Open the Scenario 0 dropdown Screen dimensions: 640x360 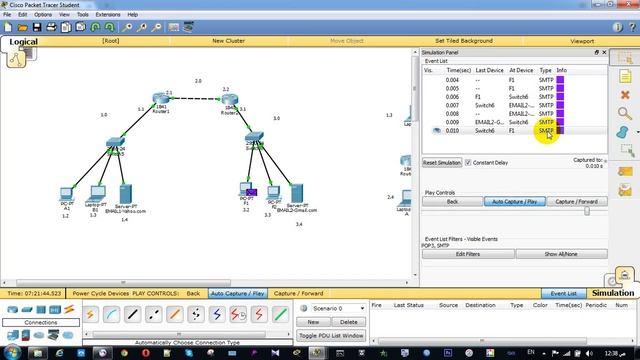click(338, 309)
